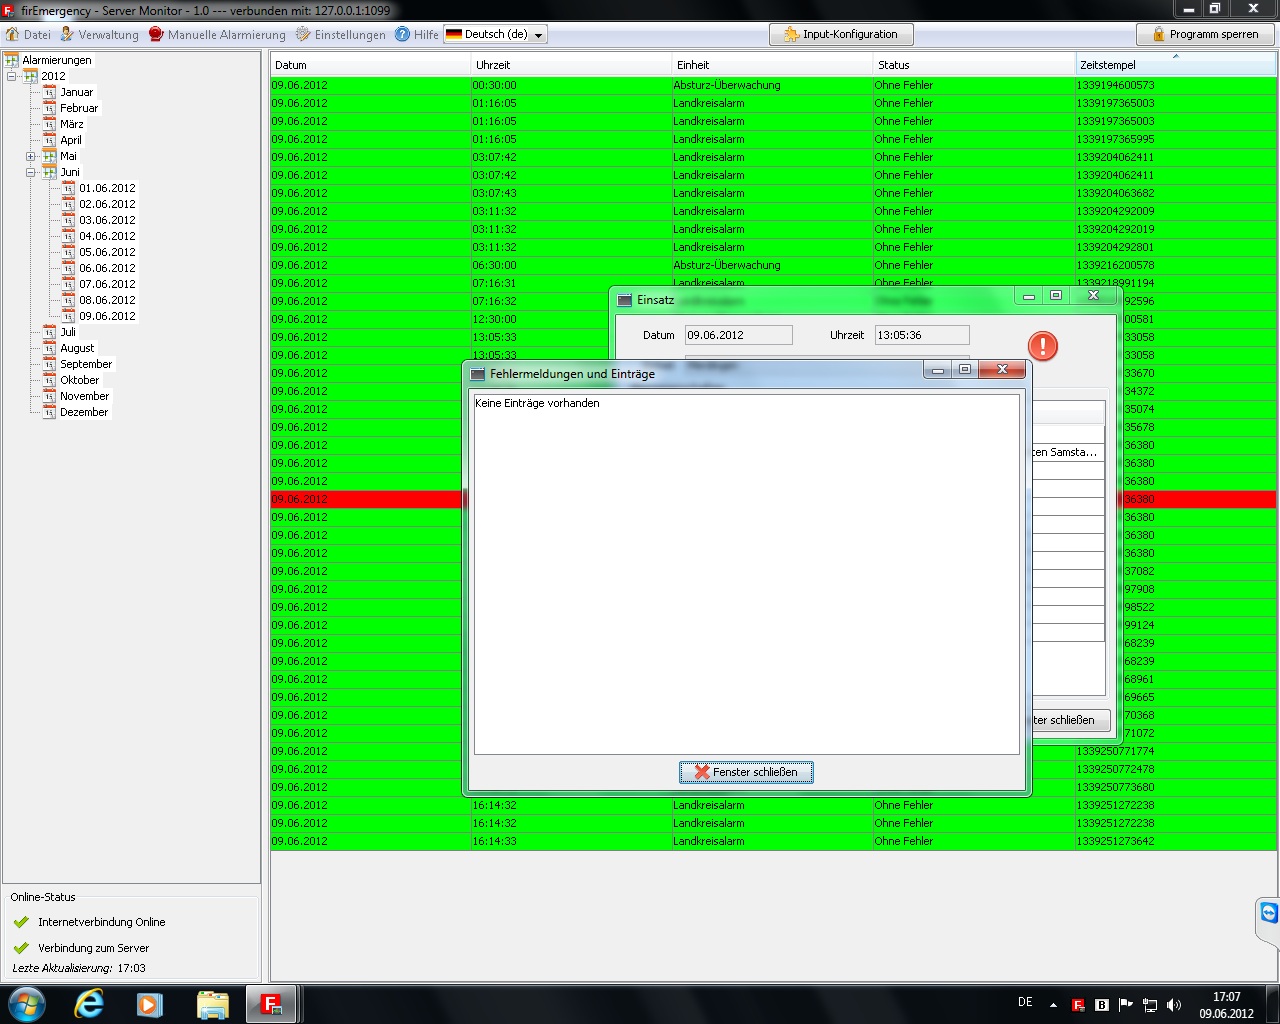Click the Windows Start orb
This screenshot has height=1024, width=1280.
[27, 1004]
